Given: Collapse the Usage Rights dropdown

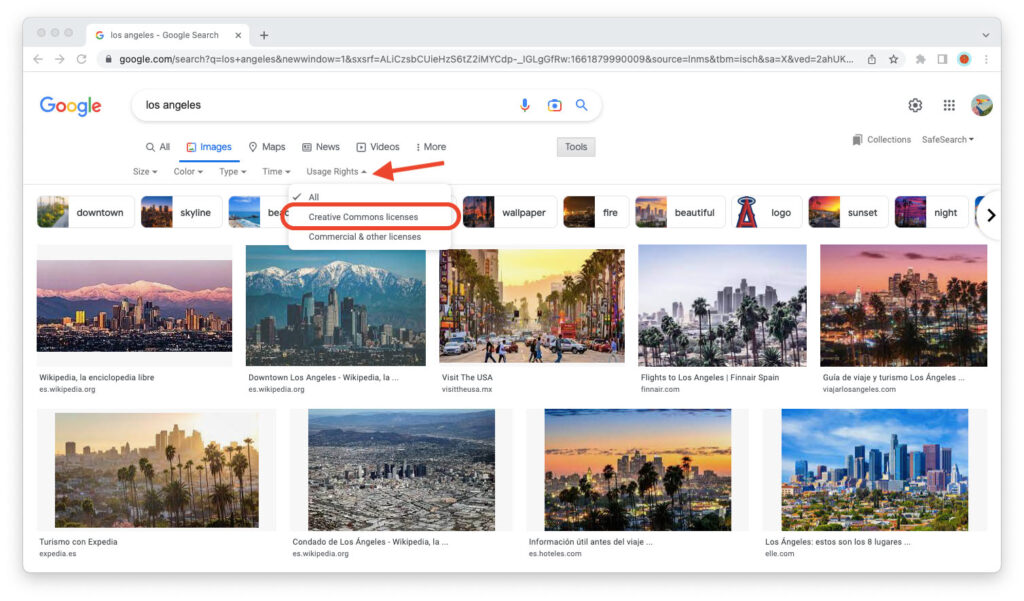Looking at the screenshot, I should pos(336,172).
